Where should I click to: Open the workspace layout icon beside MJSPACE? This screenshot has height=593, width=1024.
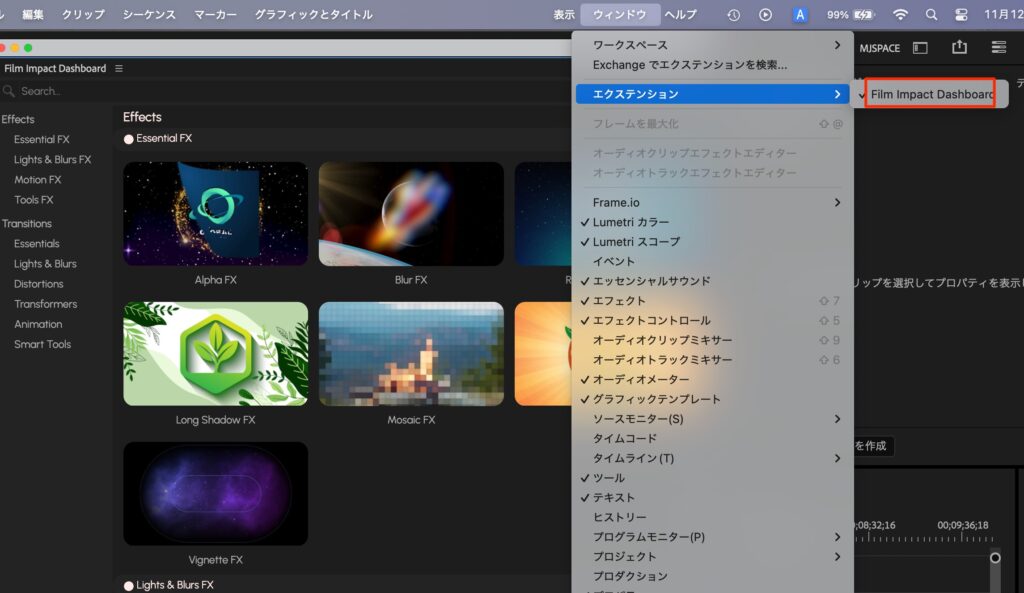coord(920,47)
